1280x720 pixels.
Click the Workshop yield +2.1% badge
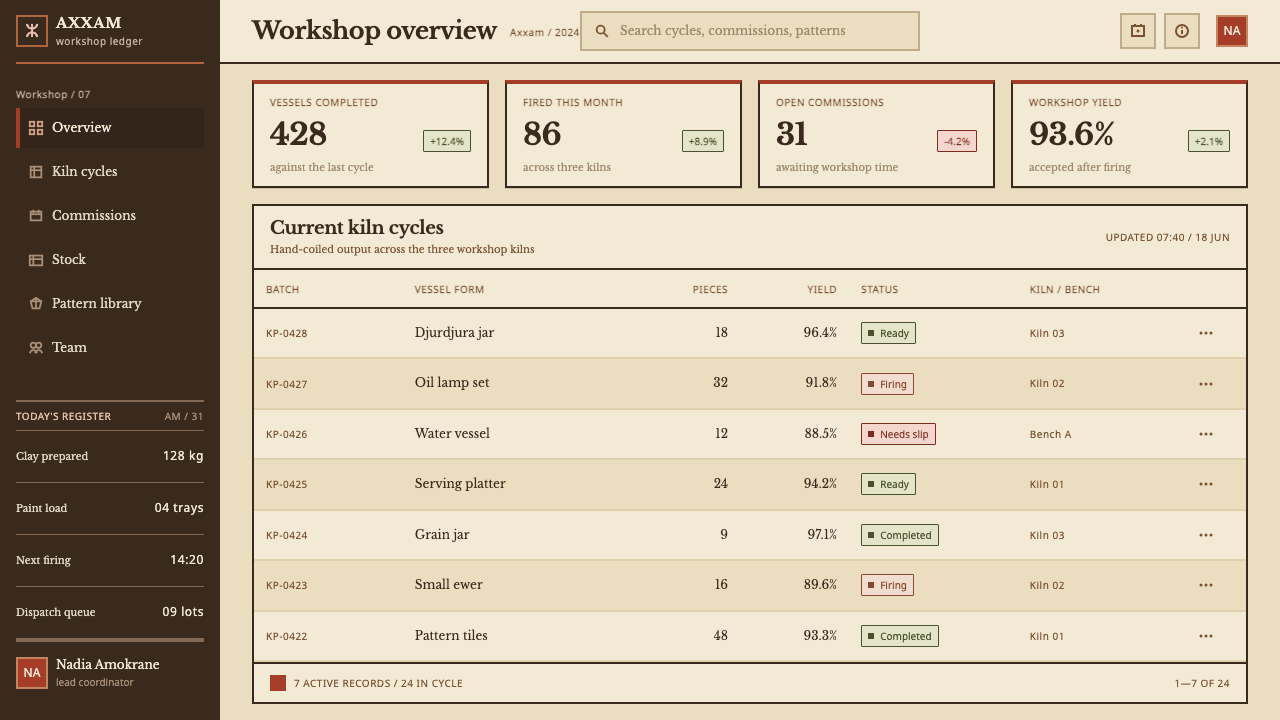point(1209,141)
